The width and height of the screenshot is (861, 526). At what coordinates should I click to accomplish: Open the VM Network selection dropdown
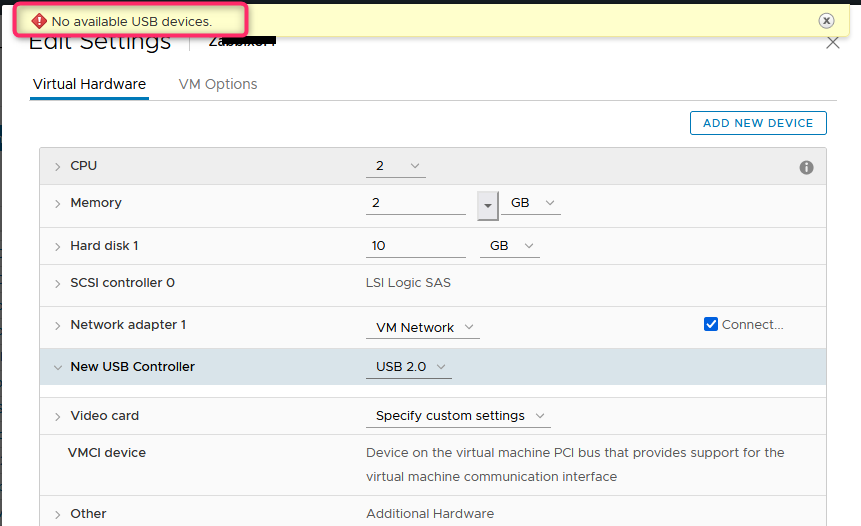423,327
